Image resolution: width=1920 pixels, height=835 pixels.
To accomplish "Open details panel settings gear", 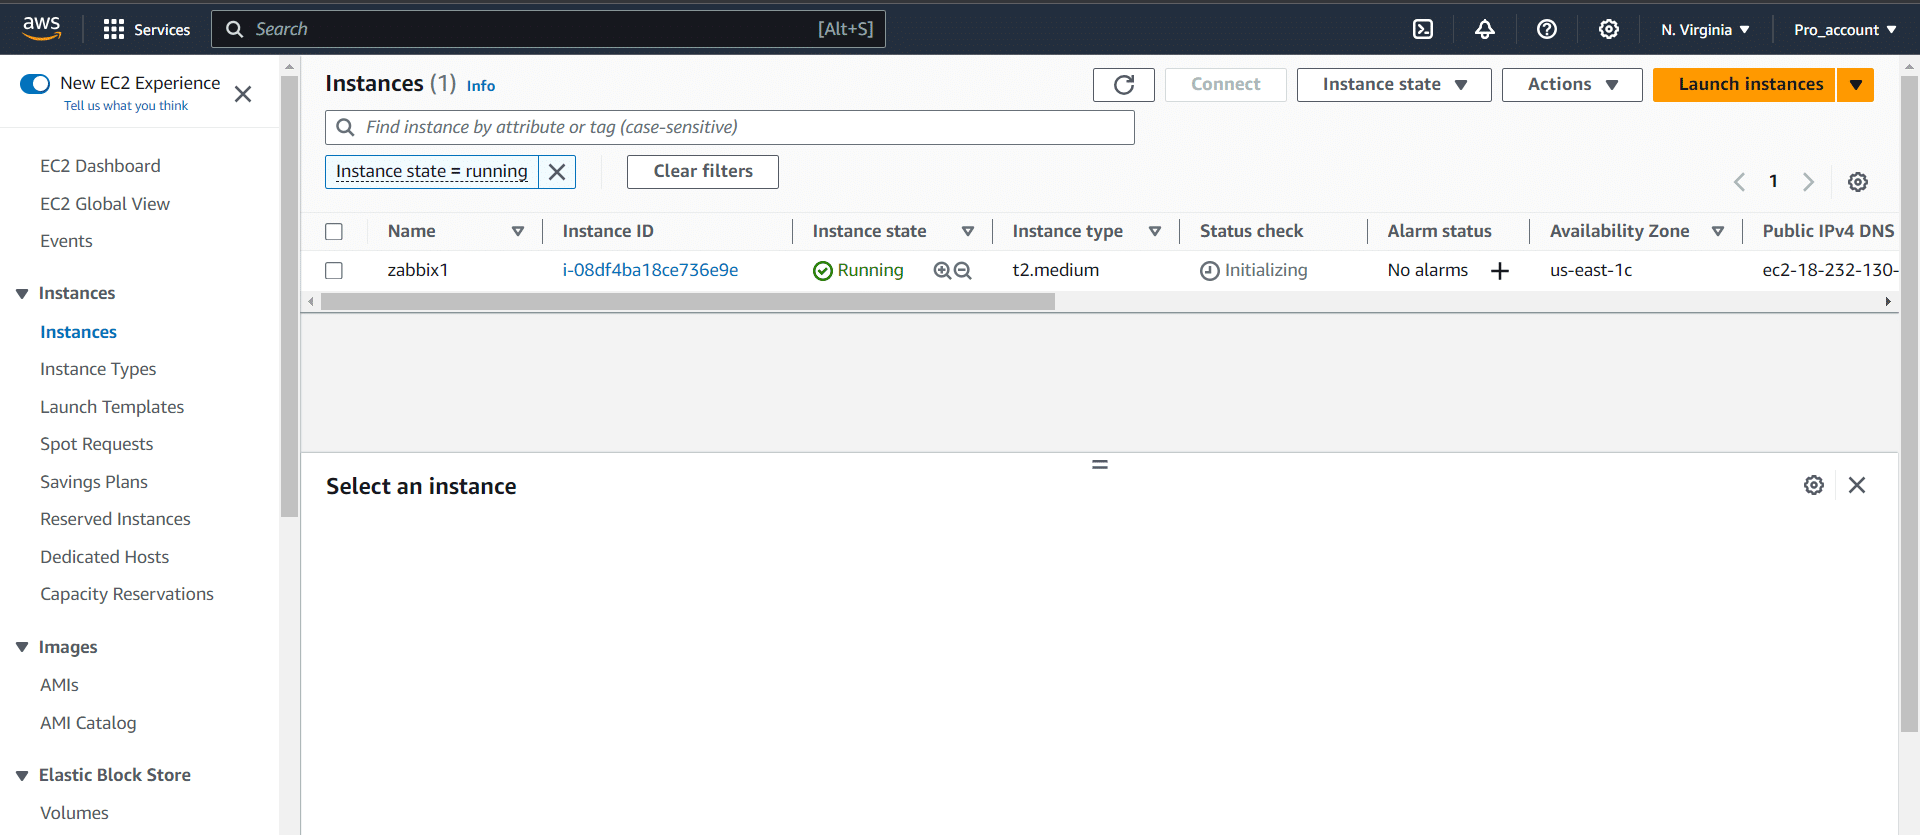I will coord(1814,485).
